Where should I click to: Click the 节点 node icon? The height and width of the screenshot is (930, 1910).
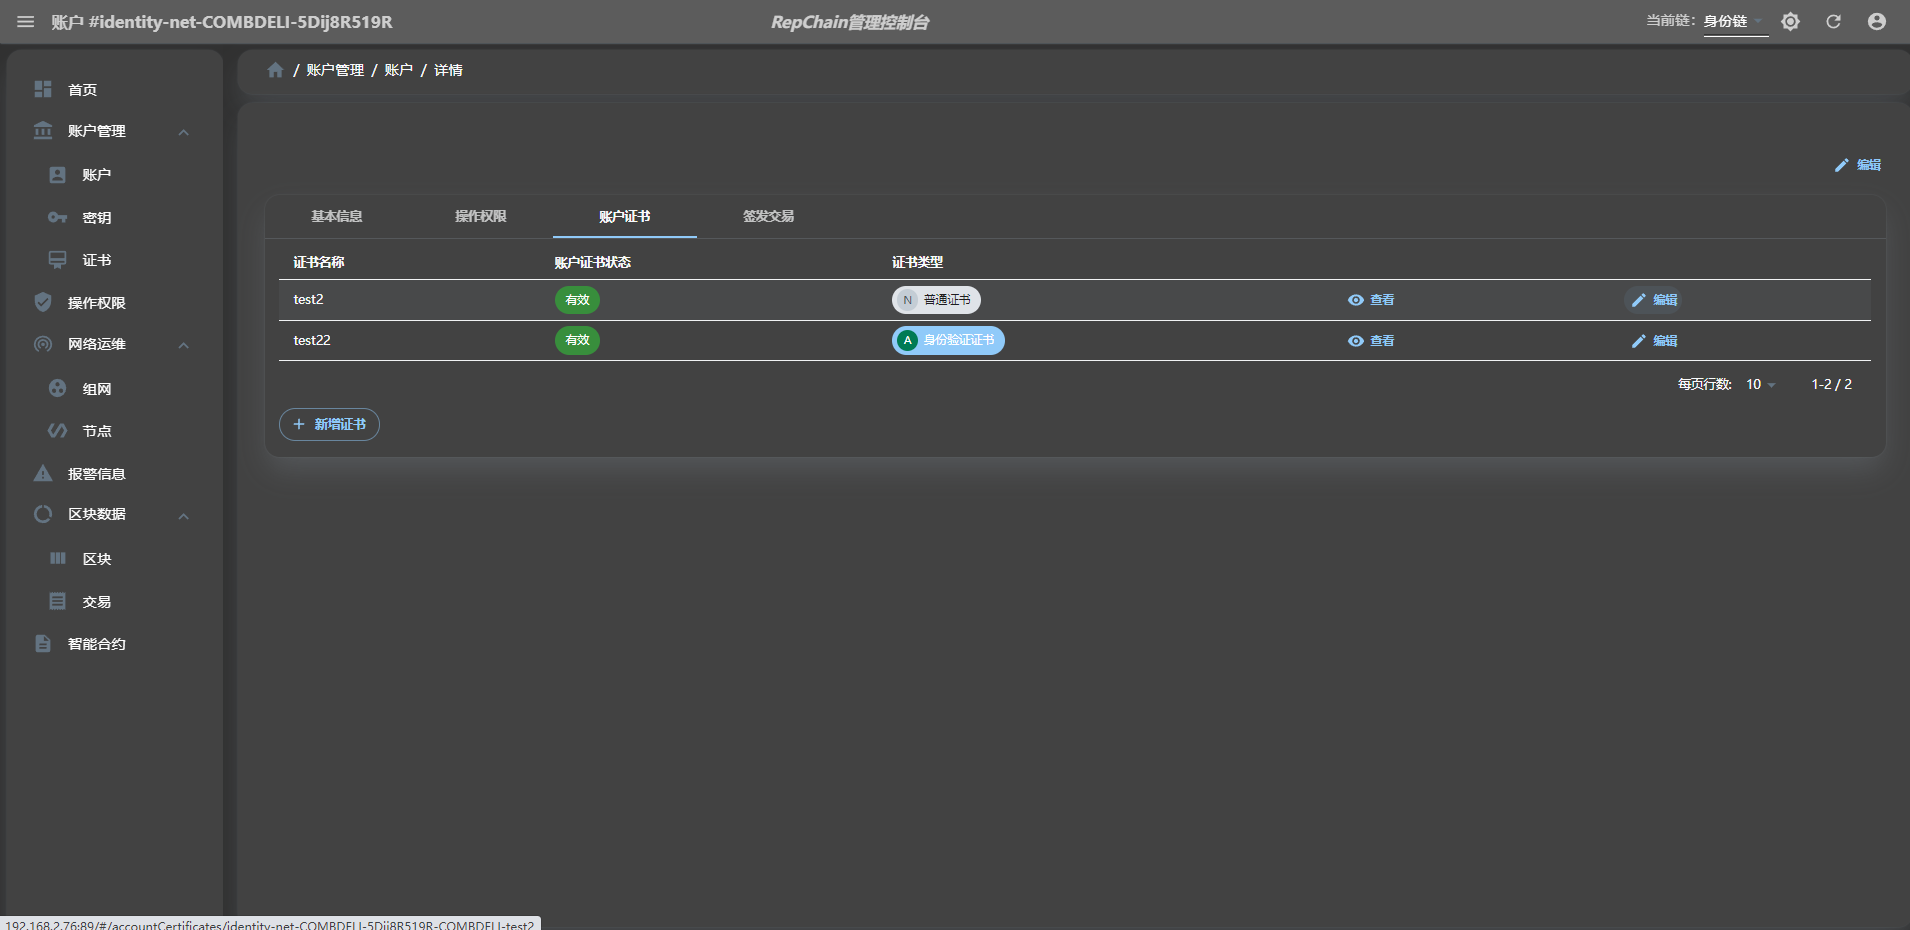(58, 431)
